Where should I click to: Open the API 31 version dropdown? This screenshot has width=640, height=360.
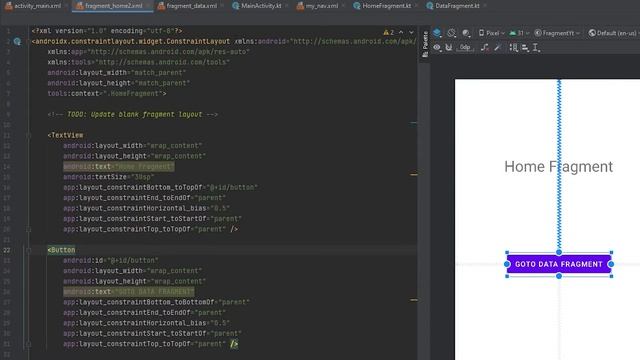pos(519,33)
